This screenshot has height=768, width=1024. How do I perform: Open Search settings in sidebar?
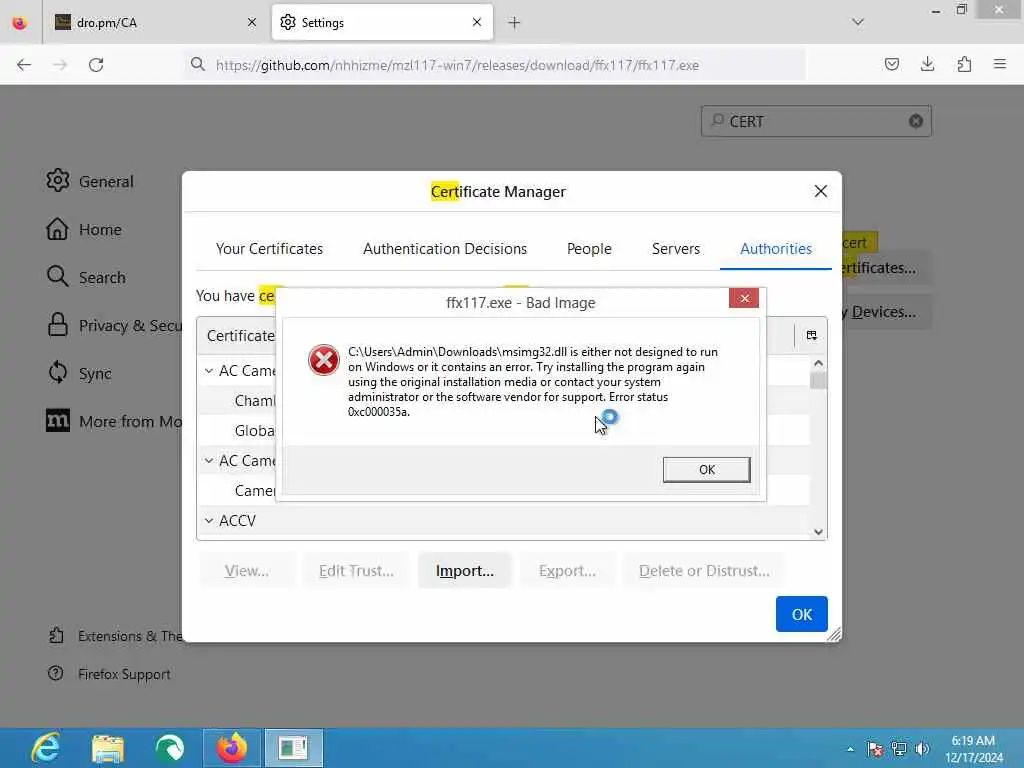(86, 278)
